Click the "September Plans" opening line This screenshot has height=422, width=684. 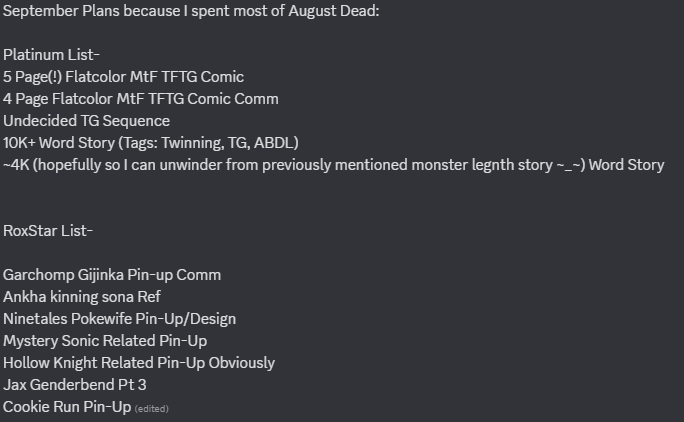tap(60, 11)
